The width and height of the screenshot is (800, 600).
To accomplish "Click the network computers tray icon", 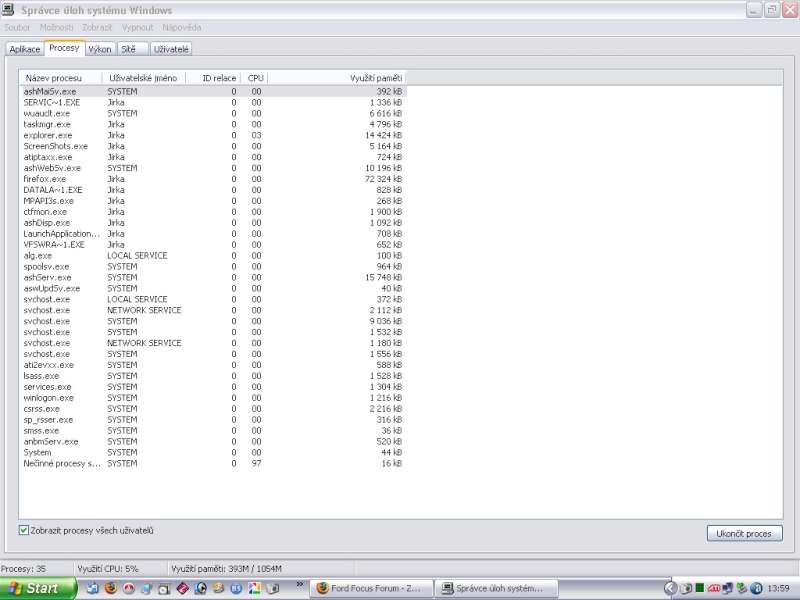I will [x=728, y=588].
